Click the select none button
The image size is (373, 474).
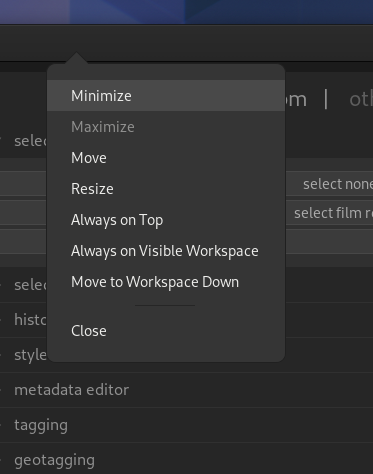click(x=329, y=184)
